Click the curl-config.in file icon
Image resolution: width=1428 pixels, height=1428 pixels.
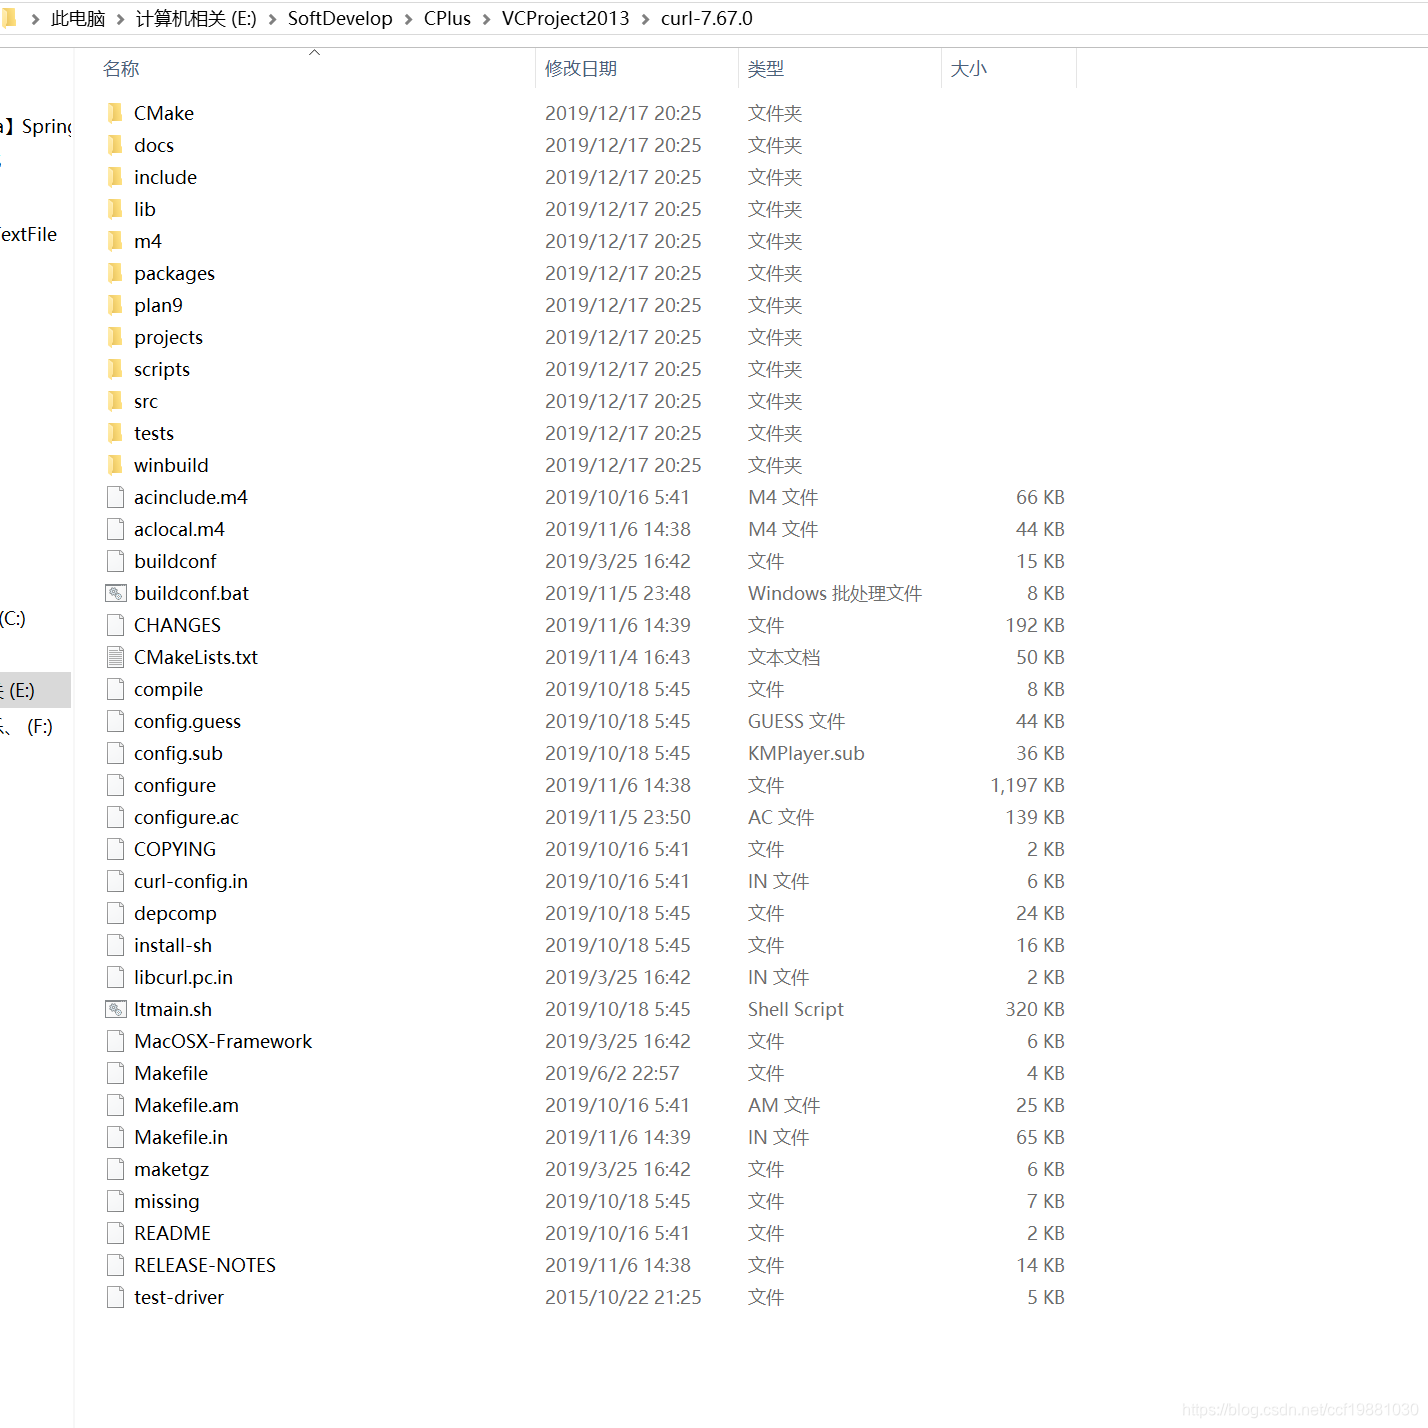point(116,881)
